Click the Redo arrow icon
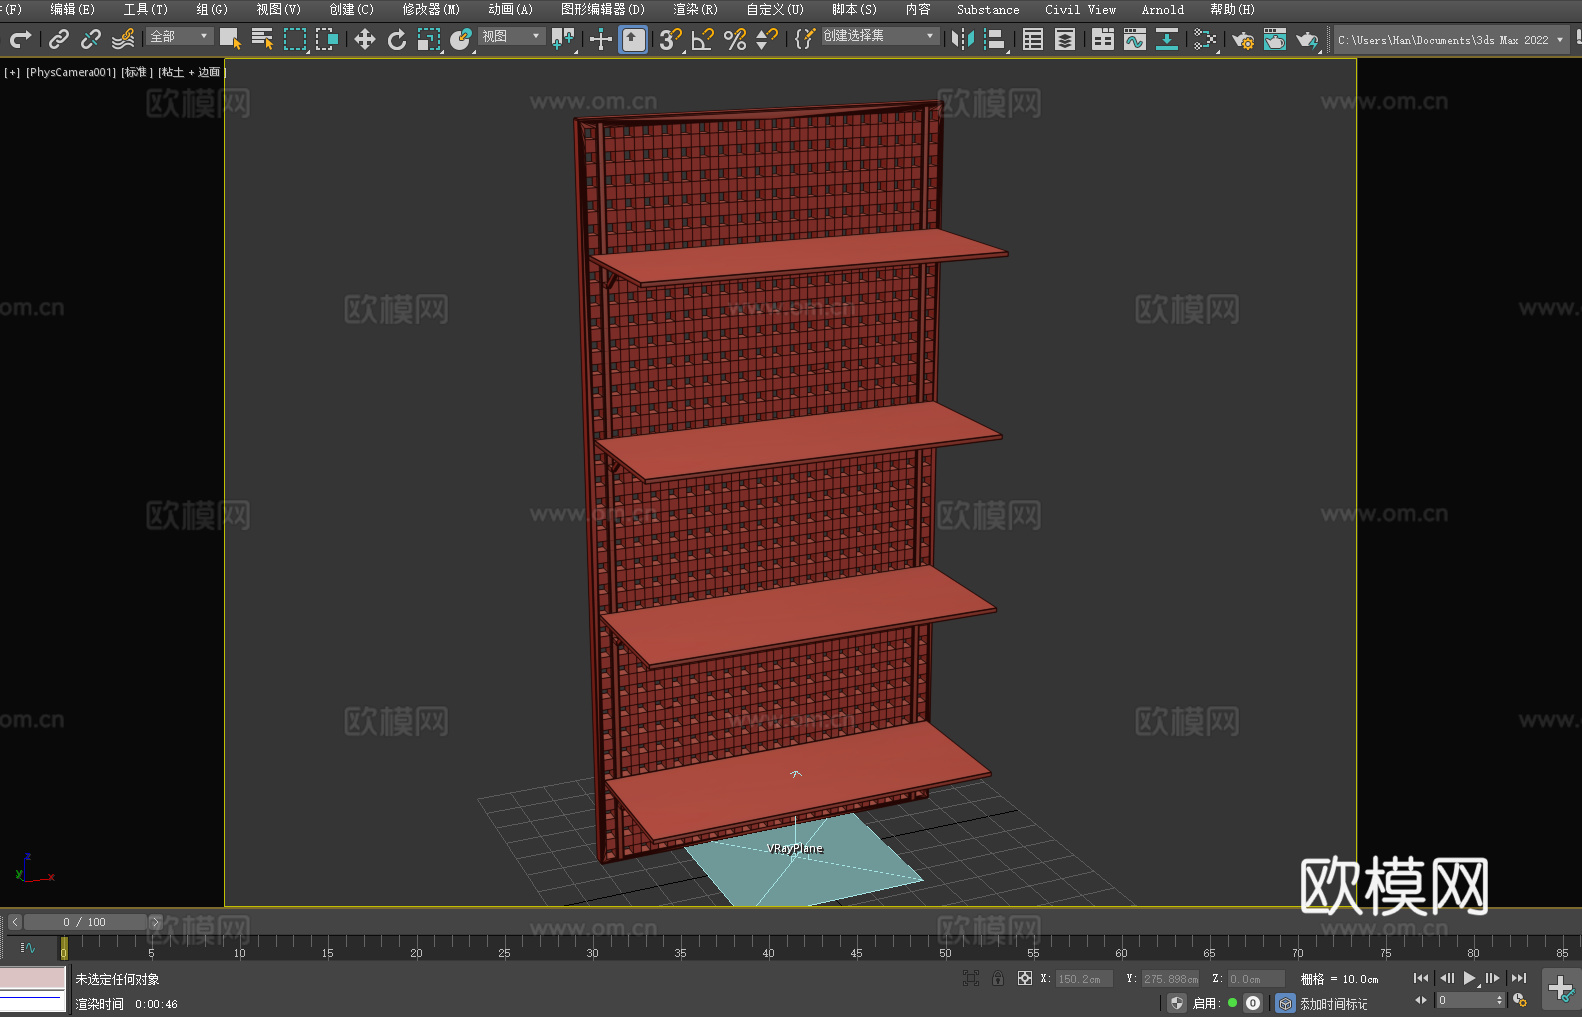The height and width of the screenshot is (1017, 1582). click(x=20, y=39)
